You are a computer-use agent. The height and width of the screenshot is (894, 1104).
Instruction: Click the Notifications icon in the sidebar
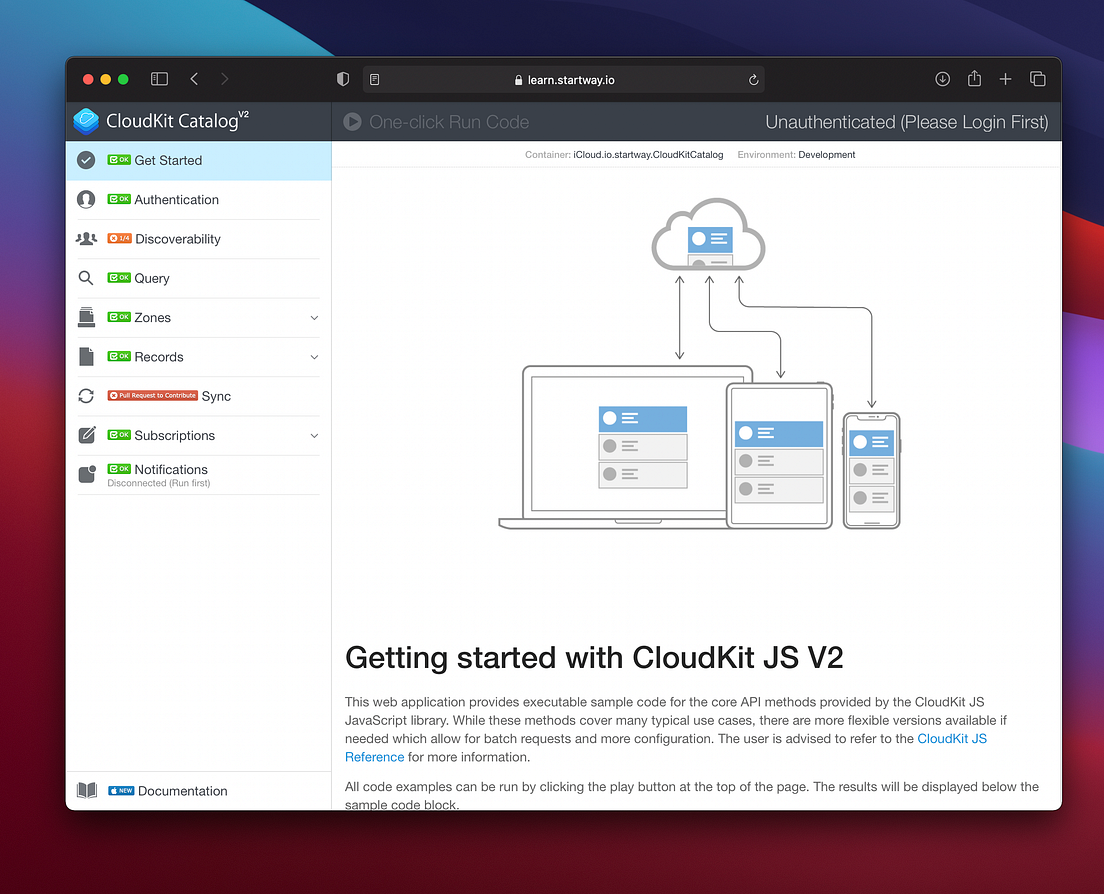tap(86, 472)
